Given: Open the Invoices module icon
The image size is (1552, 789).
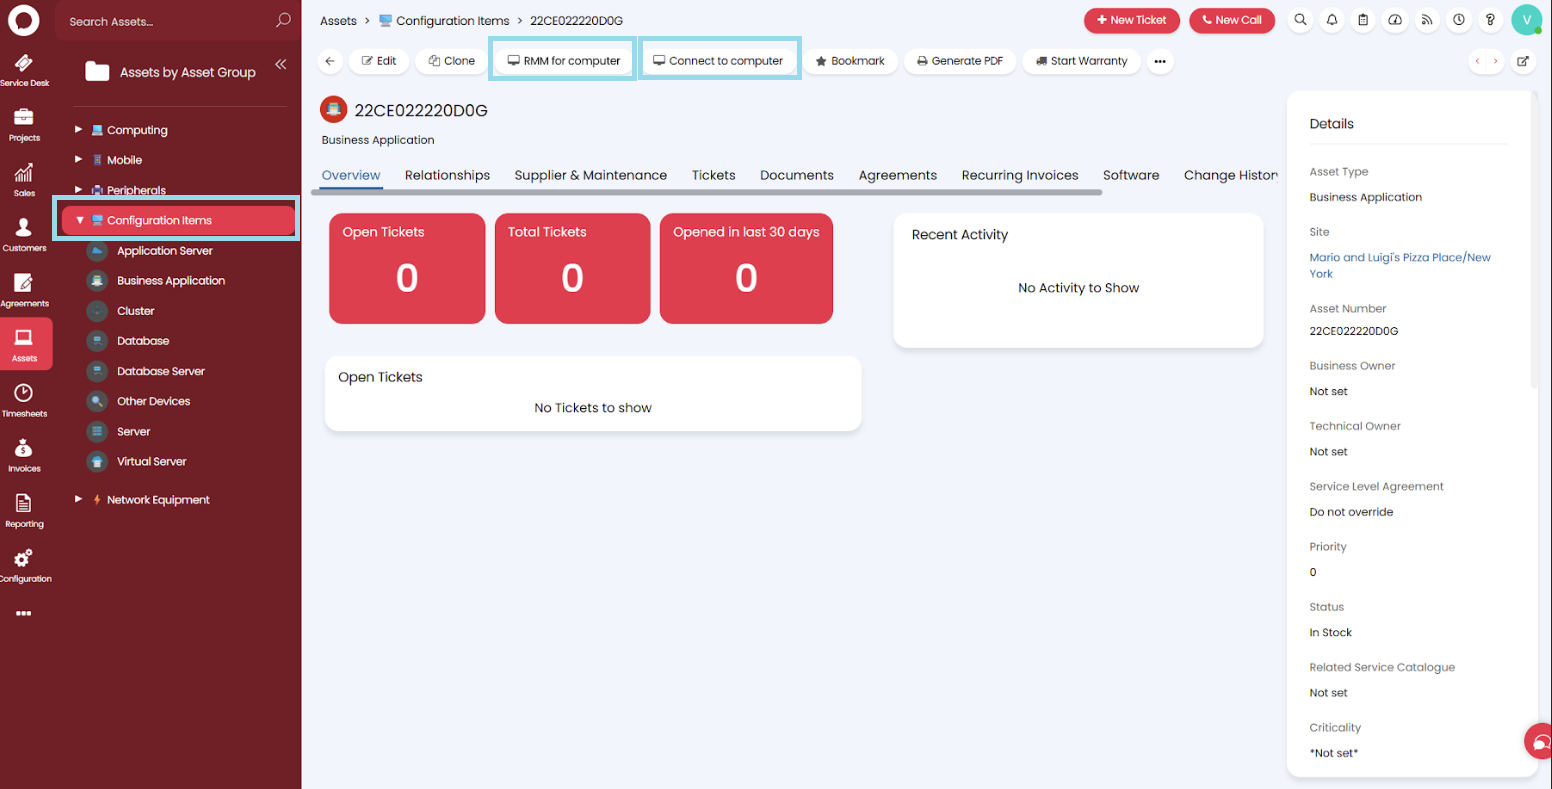Looking at the screenshot, I should (24, 454).
